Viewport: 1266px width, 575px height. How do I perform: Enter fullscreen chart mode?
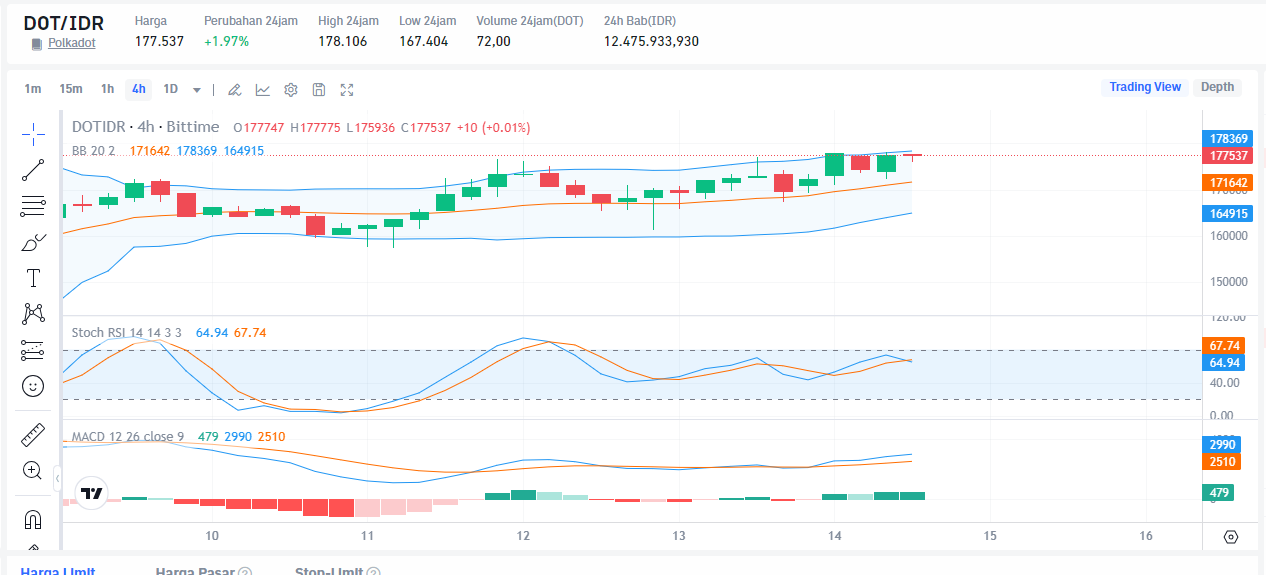click(x=347, y=89)
